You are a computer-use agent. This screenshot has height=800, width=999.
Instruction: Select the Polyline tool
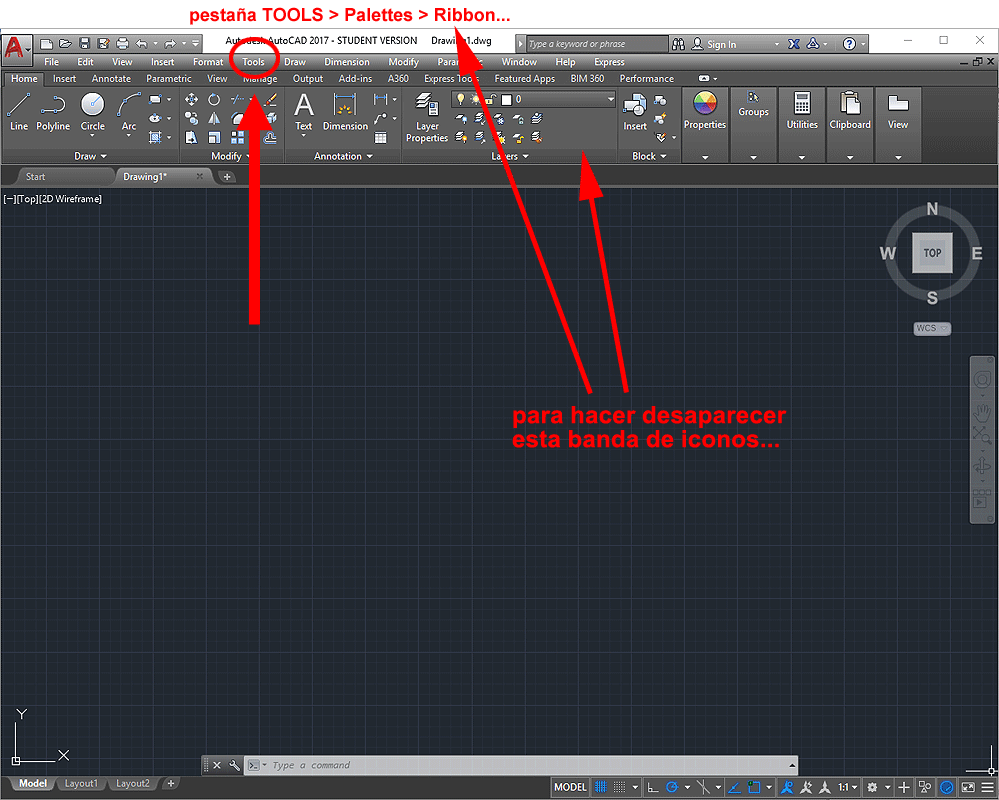[x=53, y=111]
